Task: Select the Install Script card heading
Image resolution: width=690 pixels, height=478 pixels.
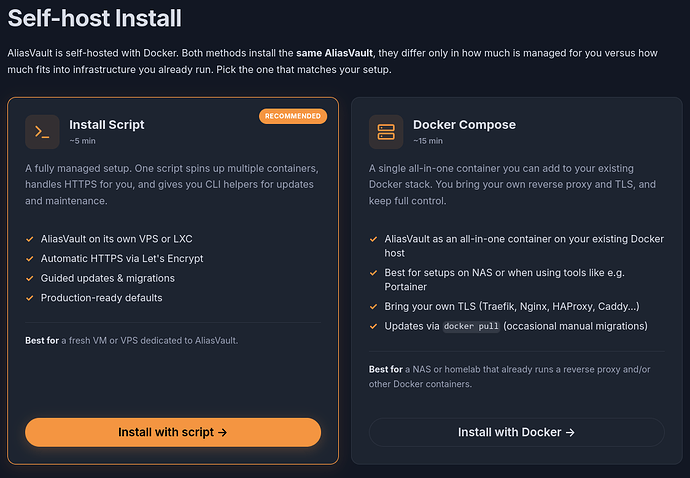Action: 106,125
